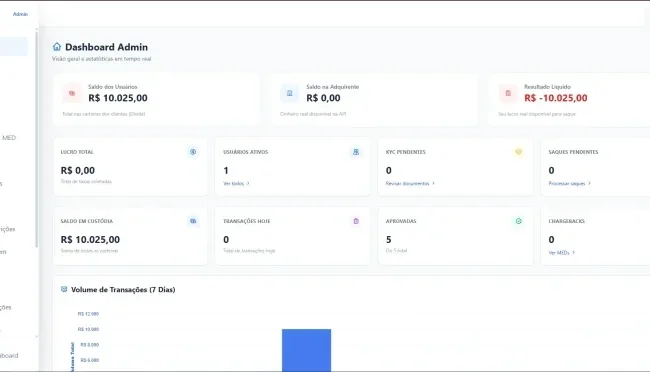The image size is (650, 372).
Task: Open the Ver MEDs chargebacks link
Action: point(562,253)
